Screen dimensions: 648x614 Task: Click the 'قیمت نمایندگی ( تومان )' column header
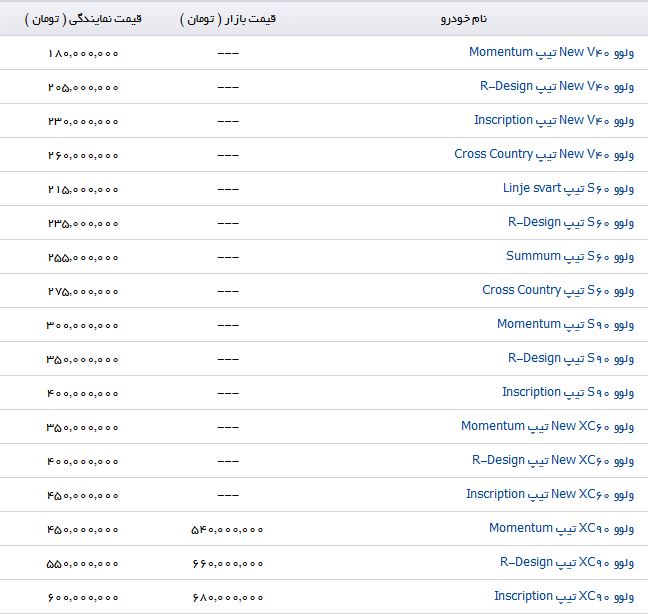(83, 19)
